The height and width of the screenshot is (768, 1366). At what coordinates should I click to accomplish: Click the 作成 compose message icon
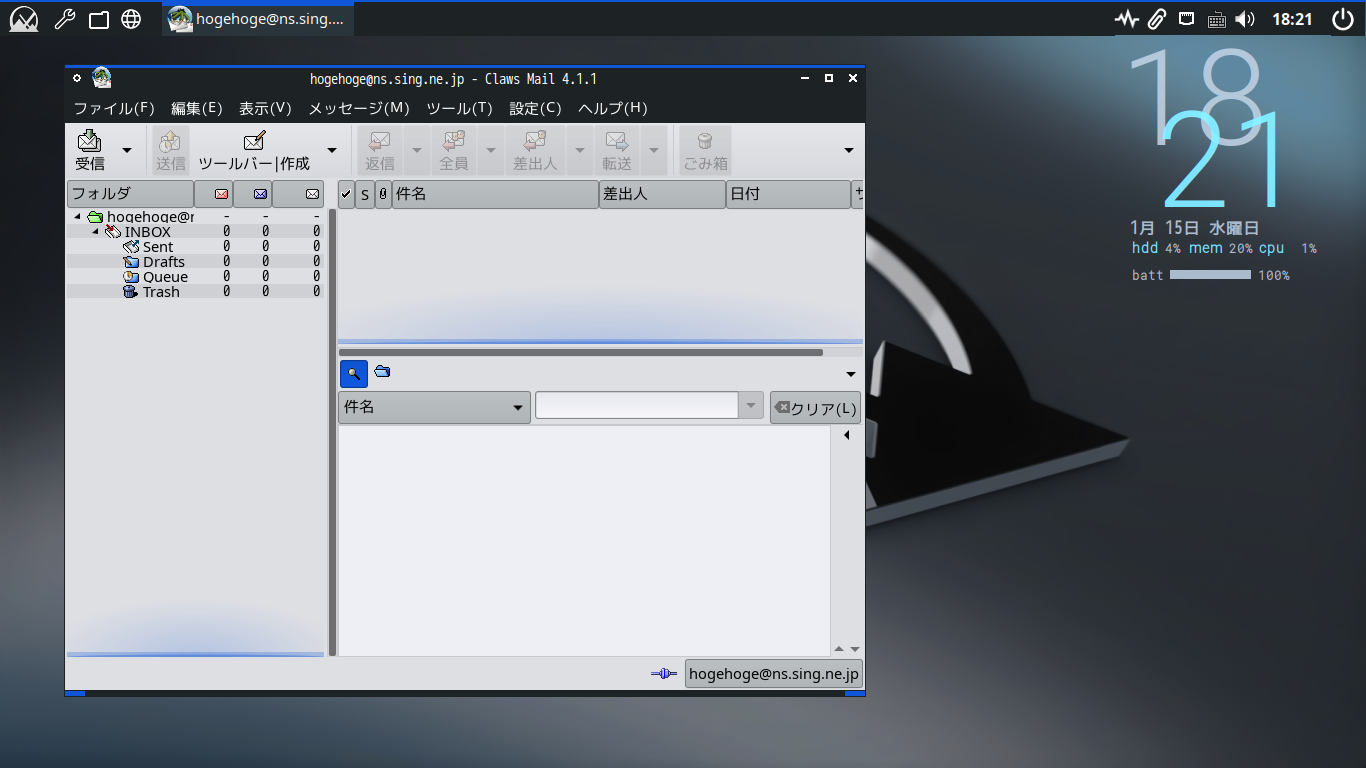pos(254,141)
